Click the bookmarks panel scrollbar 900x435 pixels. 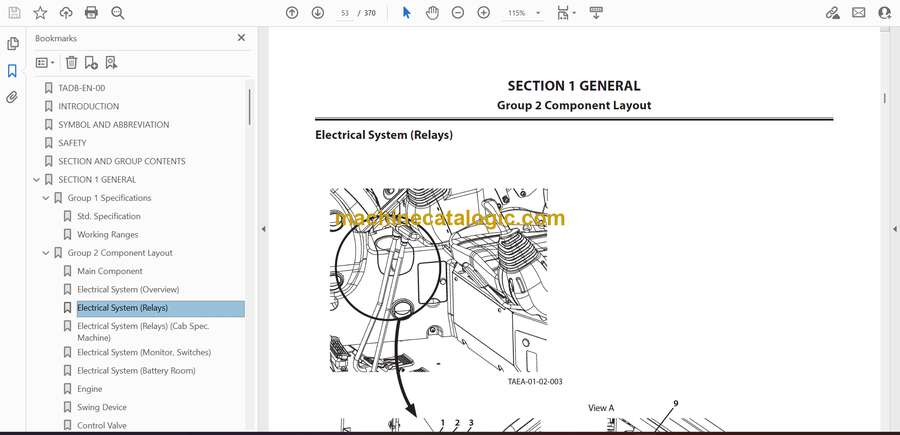[249, 107]
